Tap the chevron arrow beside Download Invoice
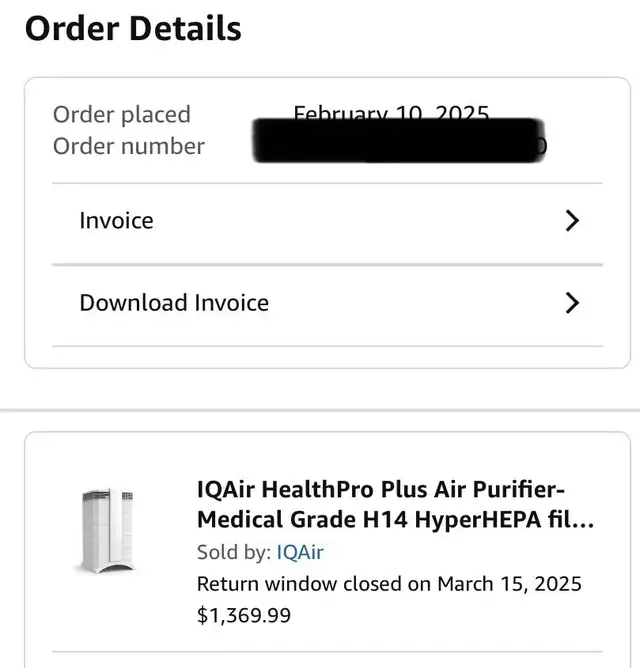This screenshot has height=668, width=640. (572, 303)
